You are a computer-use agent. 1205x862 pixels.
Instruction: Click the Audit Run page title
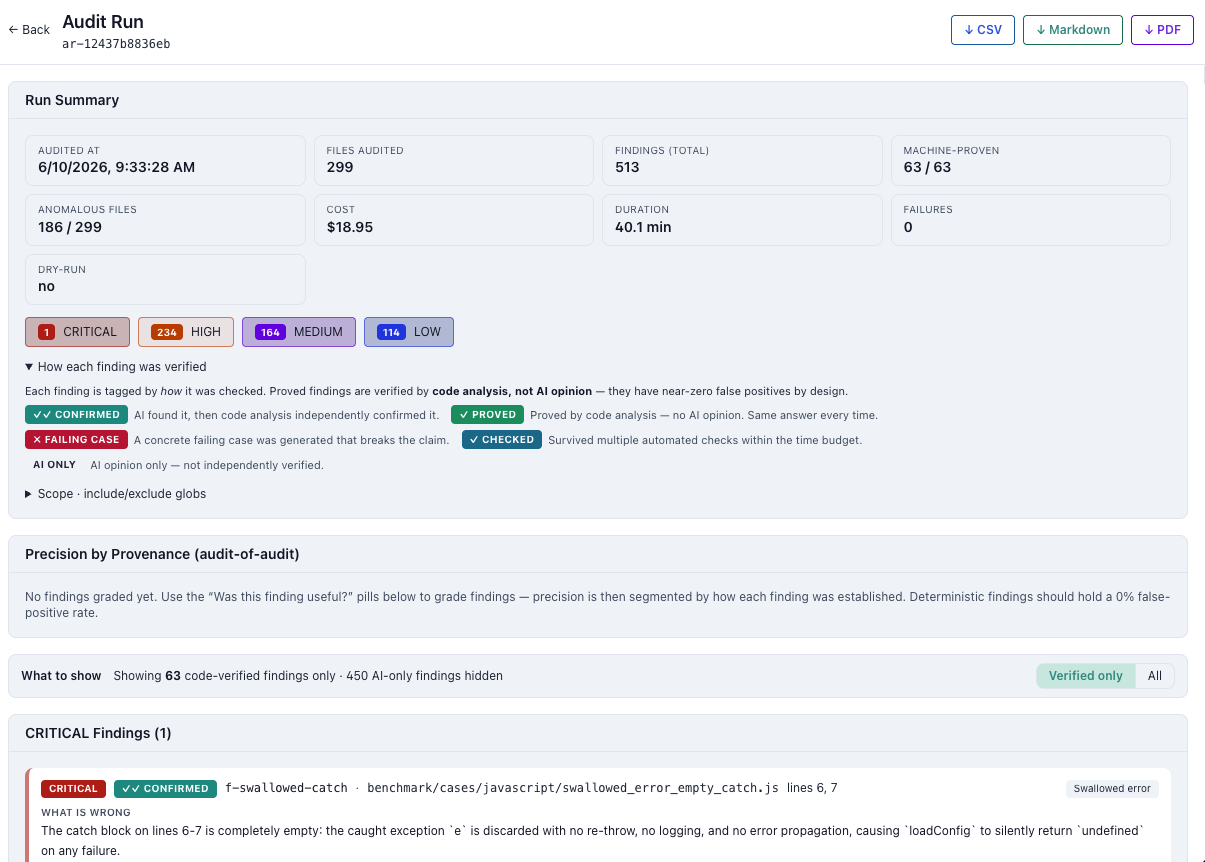click(103, 21)
